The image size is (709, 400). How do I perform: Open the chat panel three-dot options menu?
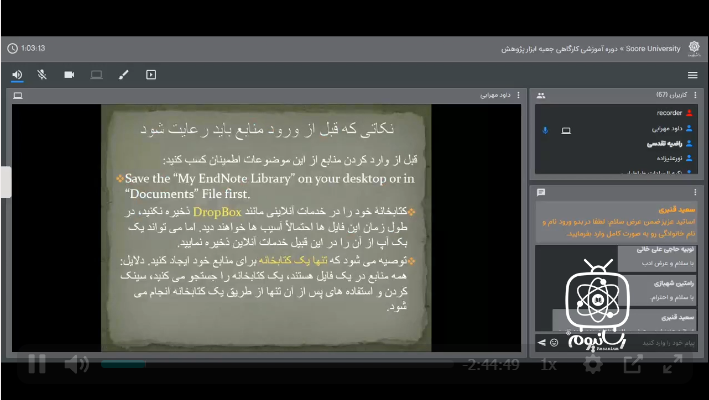[695, 193]
